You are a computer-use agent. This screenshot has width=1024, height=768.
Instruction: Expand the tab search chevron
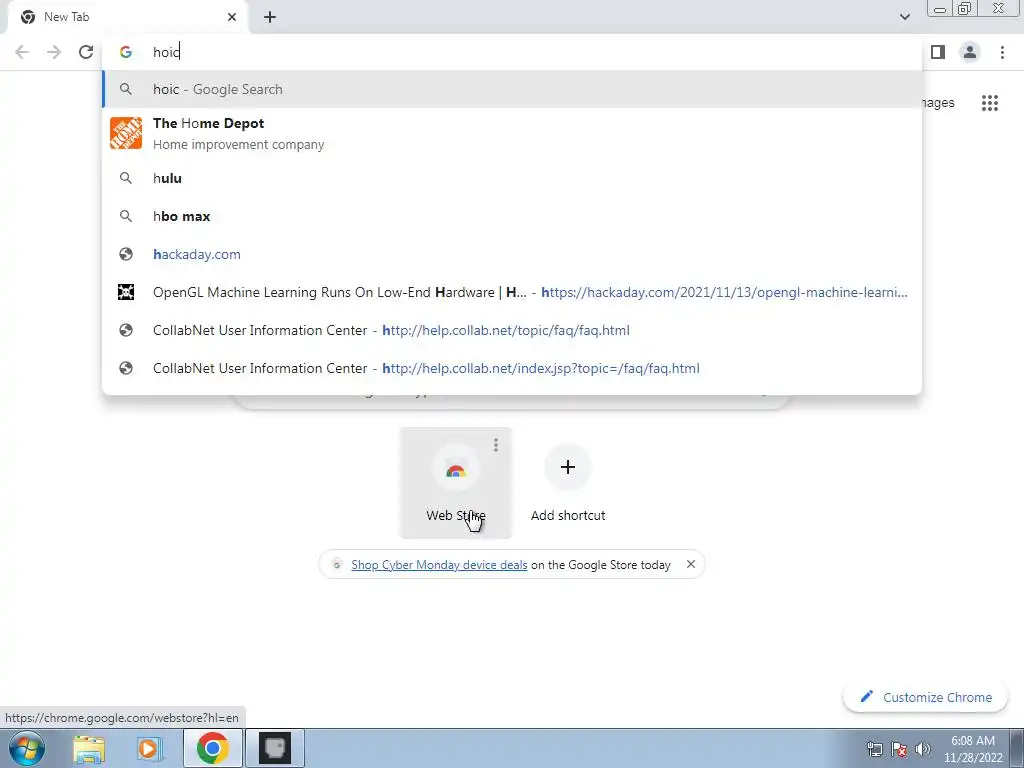click(x=904, y=17)
